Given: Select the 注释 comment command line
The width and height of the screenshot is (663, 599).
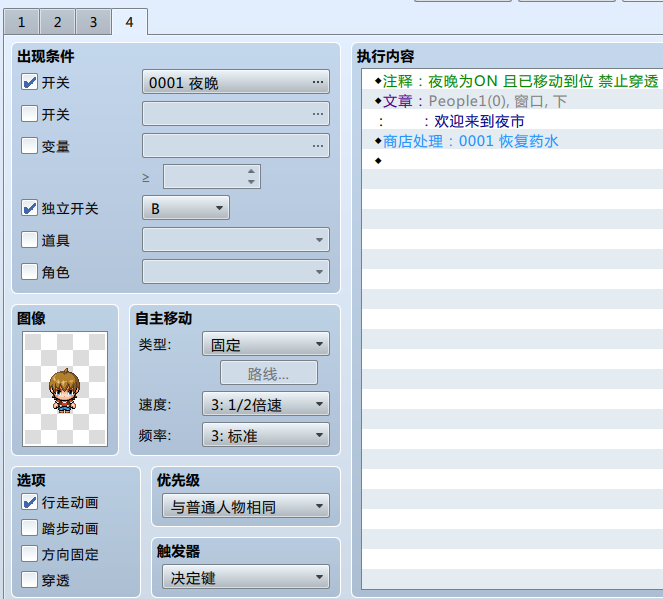Looking at the screenshot, I should [512, 81].
